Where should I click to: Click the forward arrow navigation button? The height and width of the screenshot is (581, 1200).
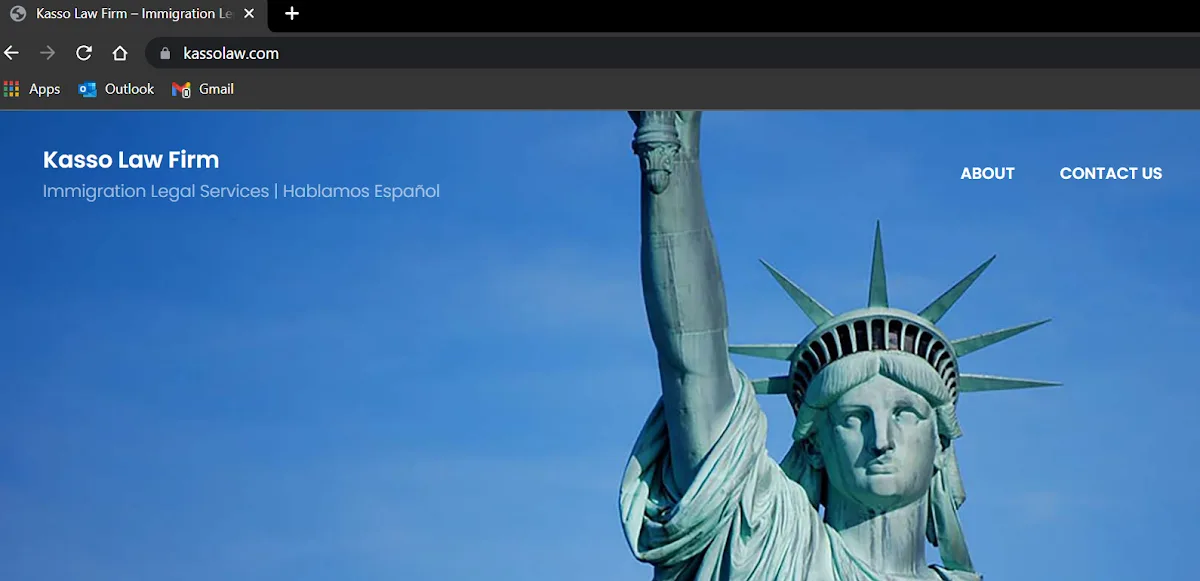[x=47, y=53]
